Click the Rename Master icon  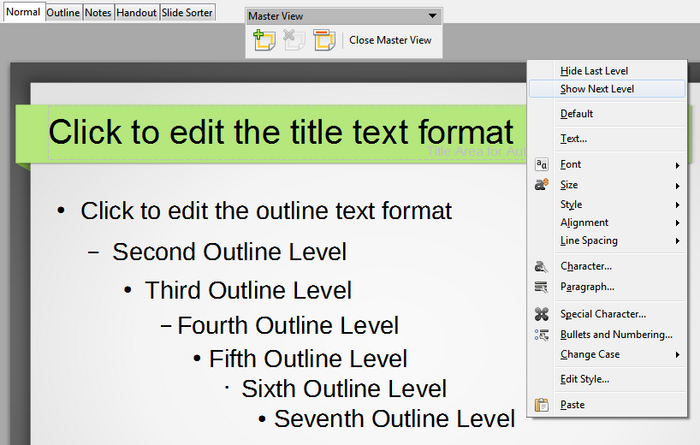(323, 41)
